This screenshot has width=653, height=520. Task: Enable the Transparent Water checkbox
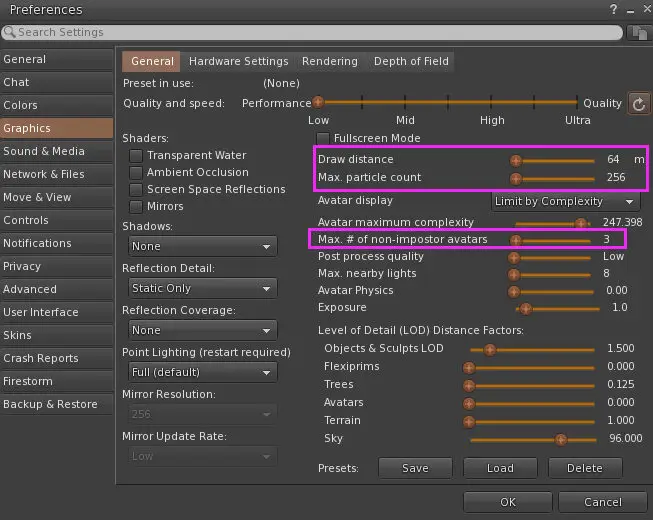pyautogui.click(x=136, y=156)
